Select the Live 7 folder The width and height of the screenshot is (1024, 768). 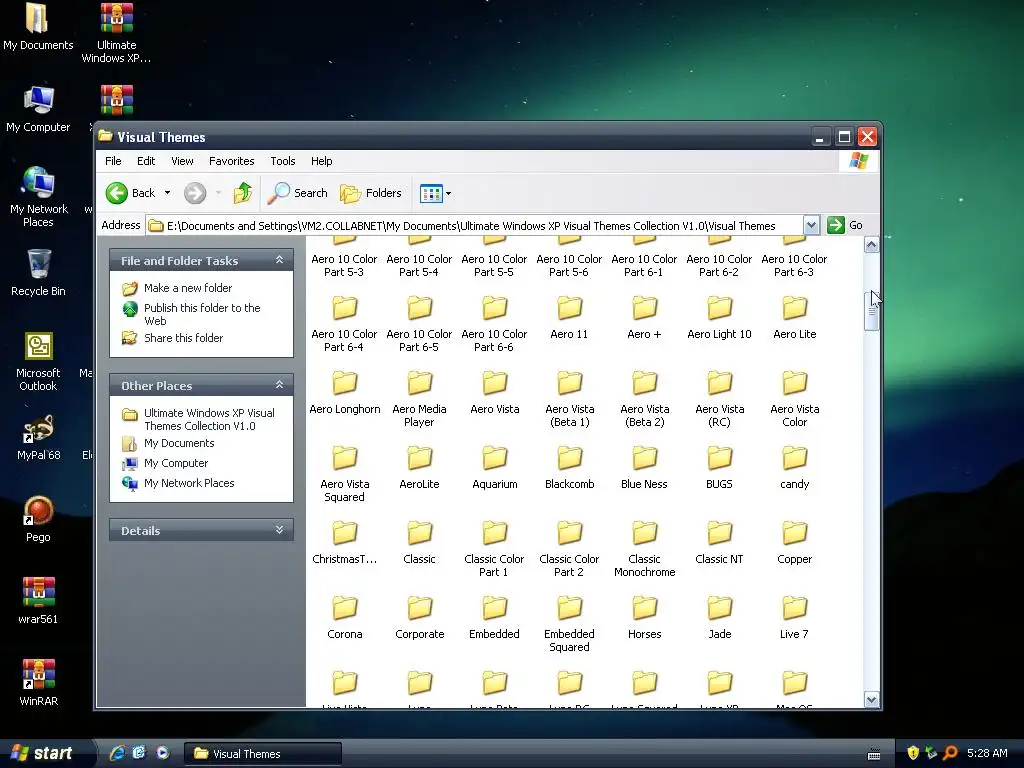[x=795, y=619]
